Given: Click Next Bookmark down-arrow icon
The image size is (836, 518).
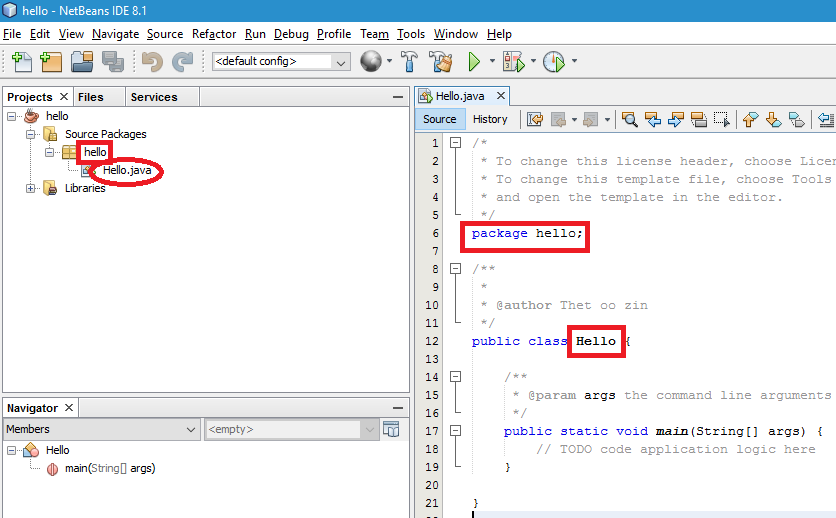Looking at the screenshot, I should click(x=773, y=119).
